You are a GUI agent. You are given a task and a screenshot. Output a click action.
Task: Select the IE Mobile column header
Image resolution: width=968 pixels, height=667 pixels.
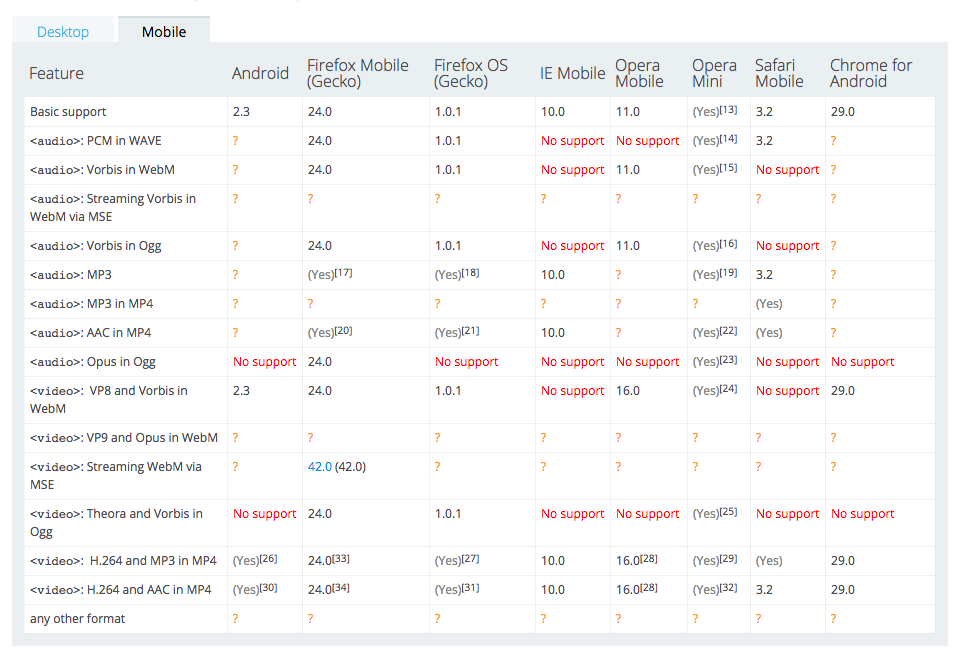coord(572,73)
